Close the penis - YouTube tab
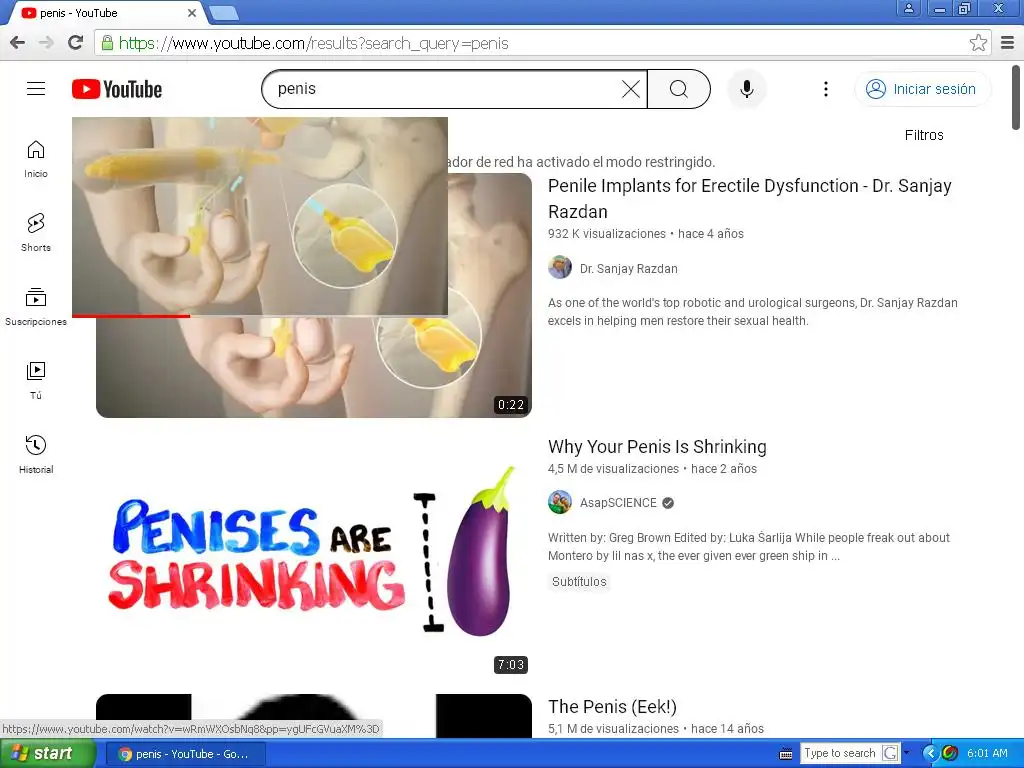Screen dimensions: 1024x768 pos(192,12)
